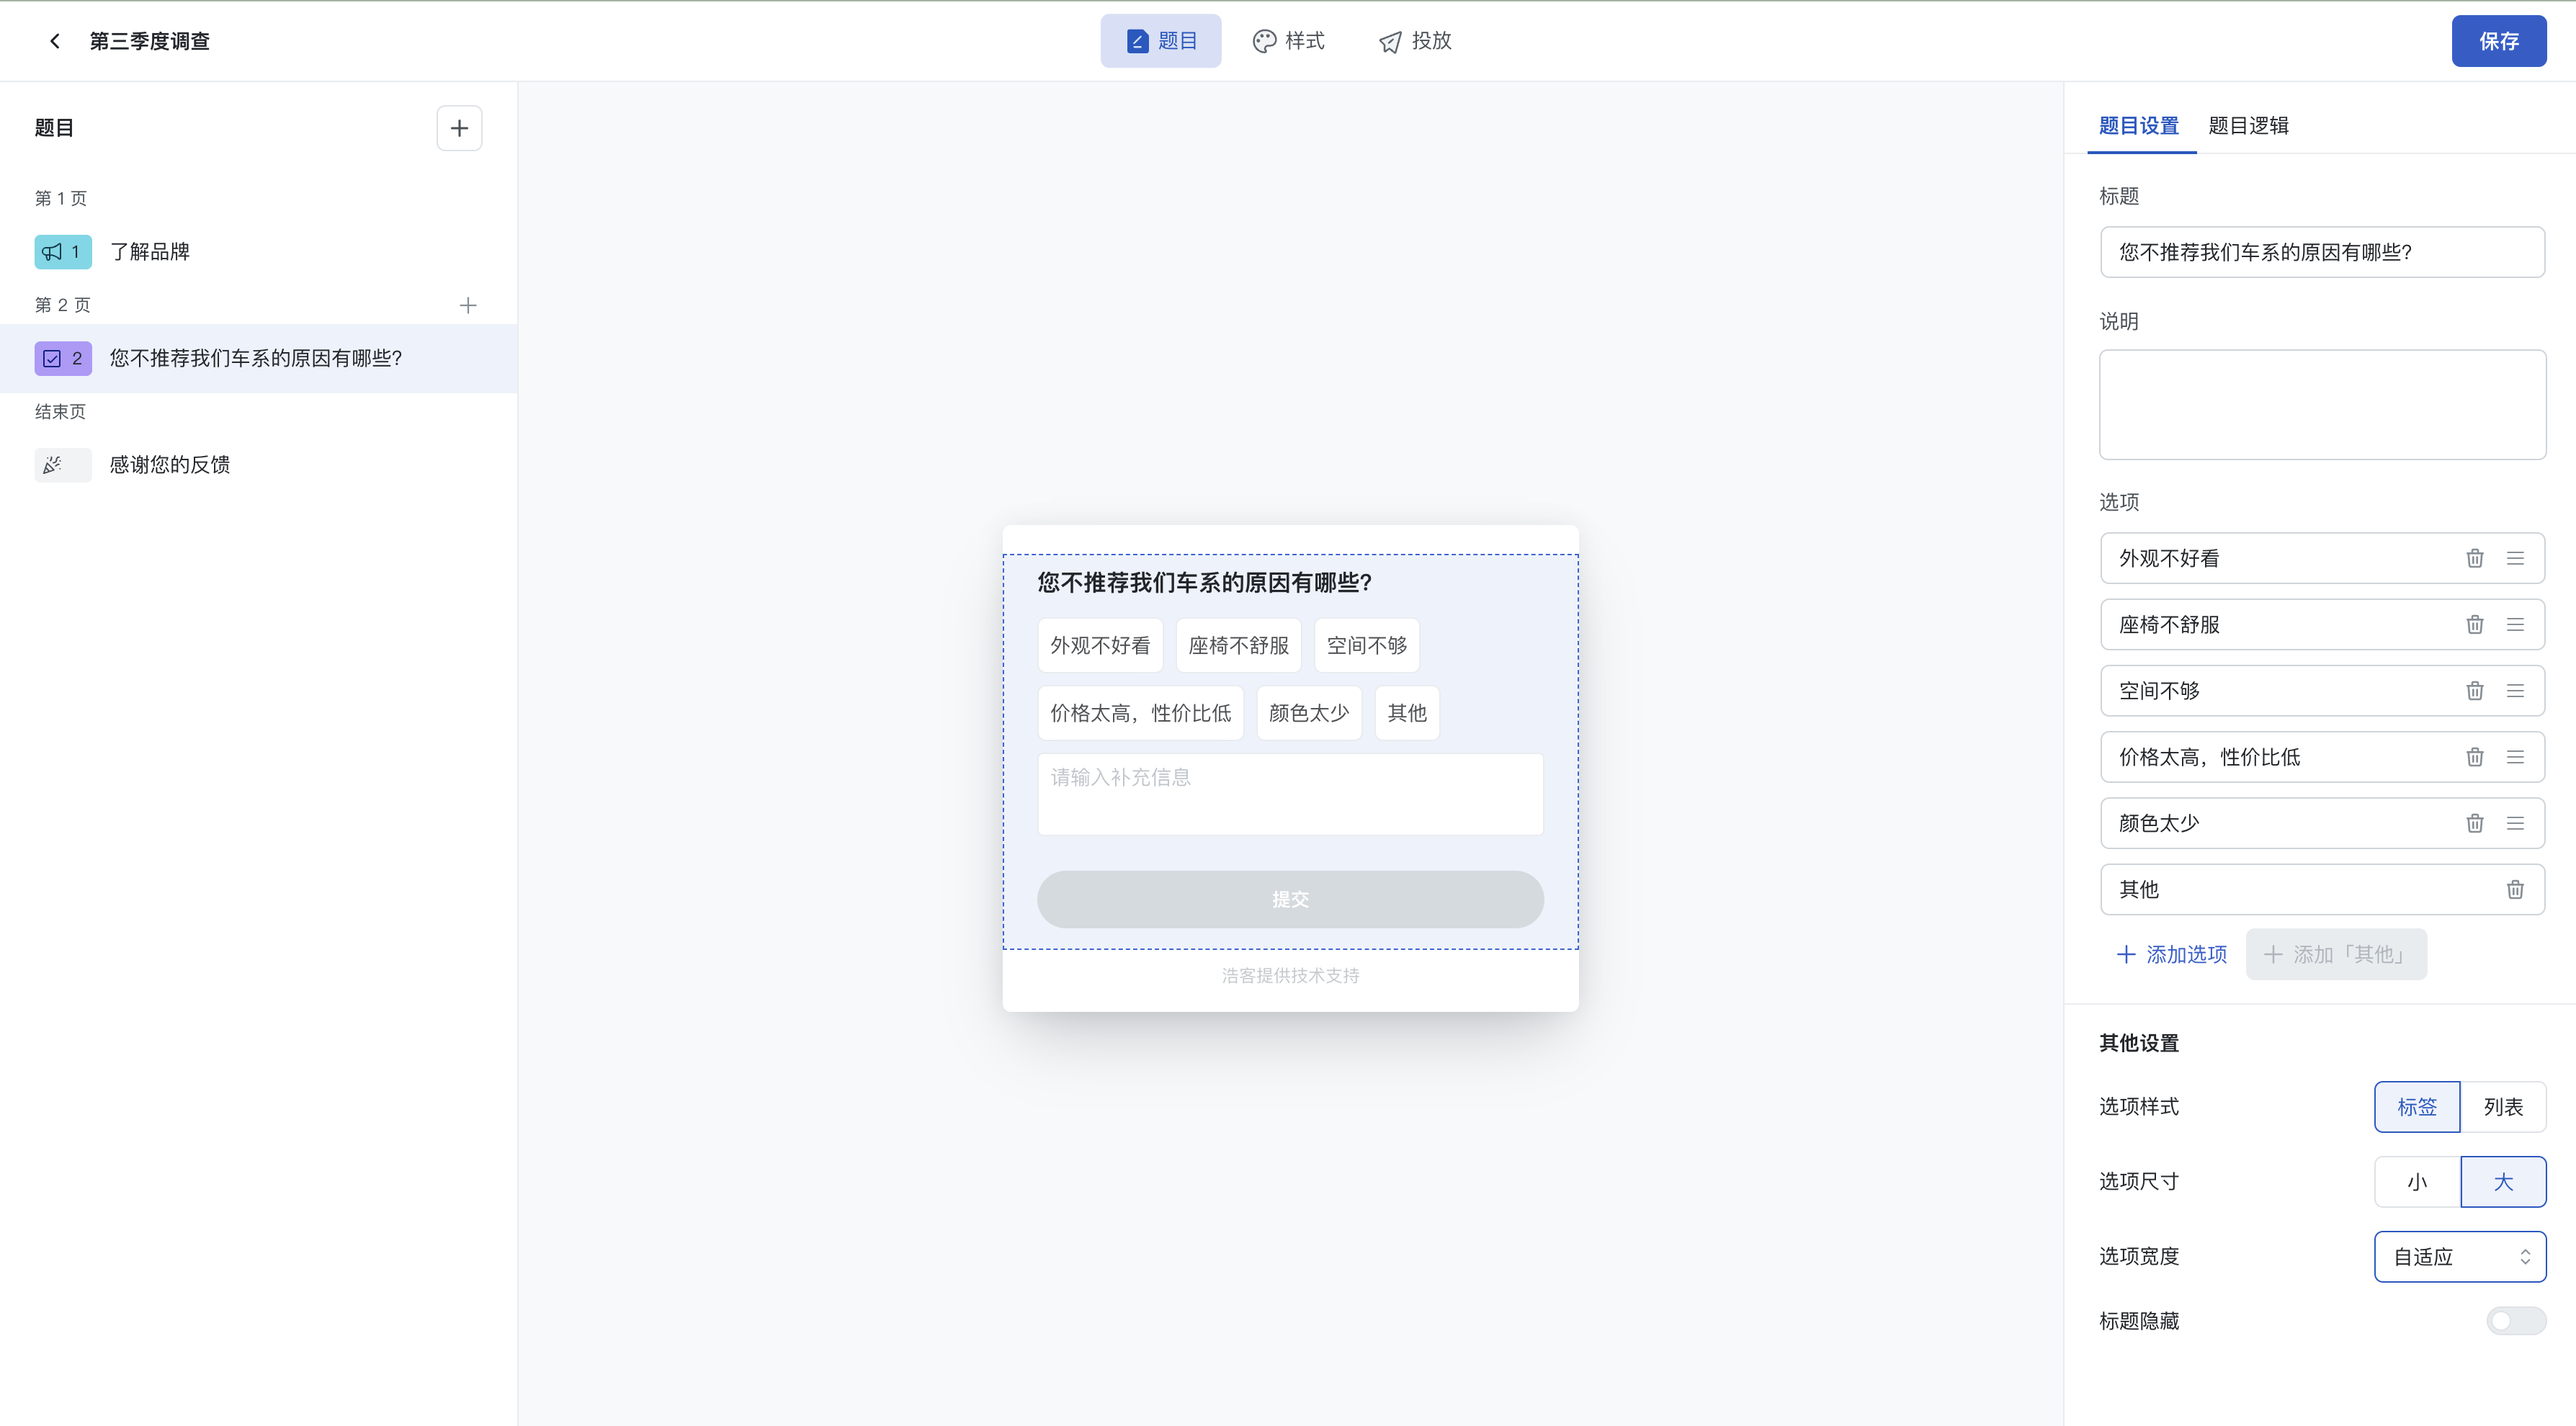
Task: Click the plus icon to add question
Action: tap(459, 128)
